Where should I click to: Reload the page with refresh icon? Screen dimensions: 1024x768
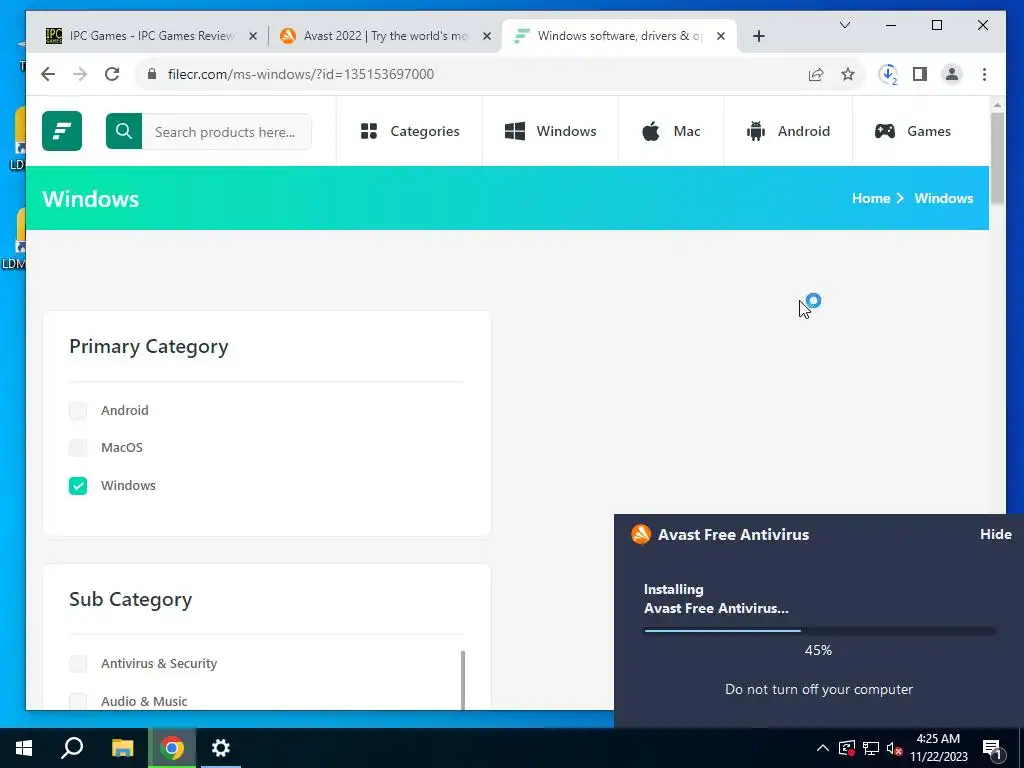[x=112, y=74]
